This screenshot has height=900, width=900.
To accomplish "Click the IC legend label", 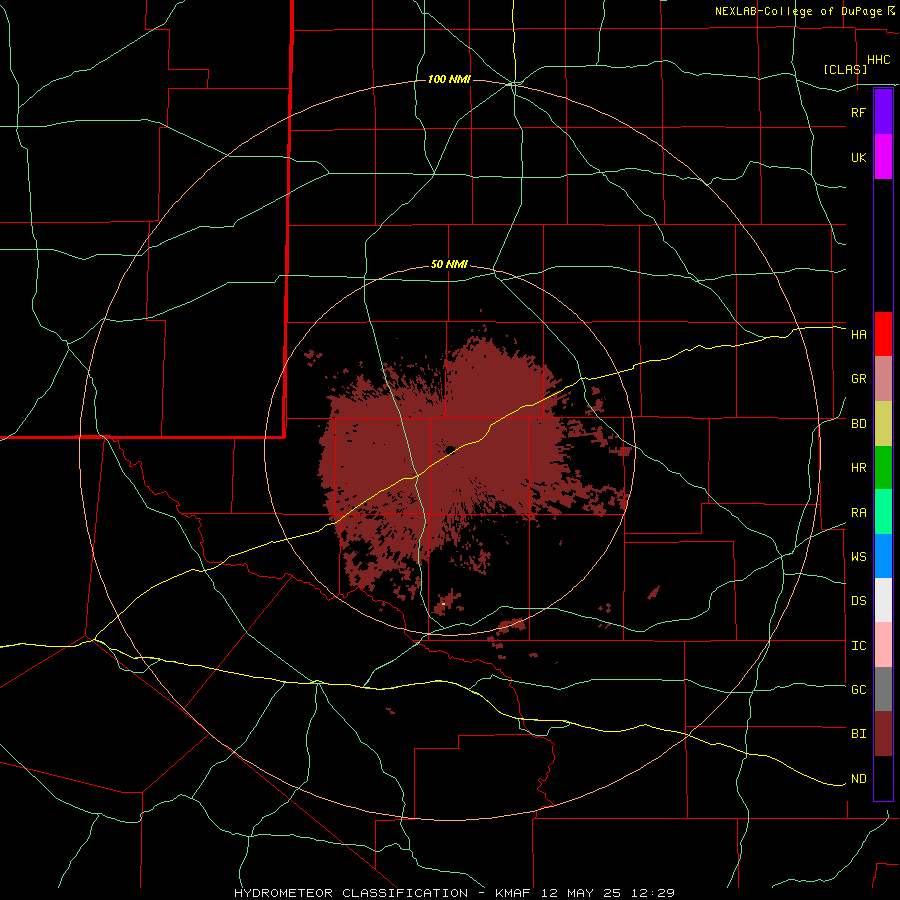I will pos(858,646).
